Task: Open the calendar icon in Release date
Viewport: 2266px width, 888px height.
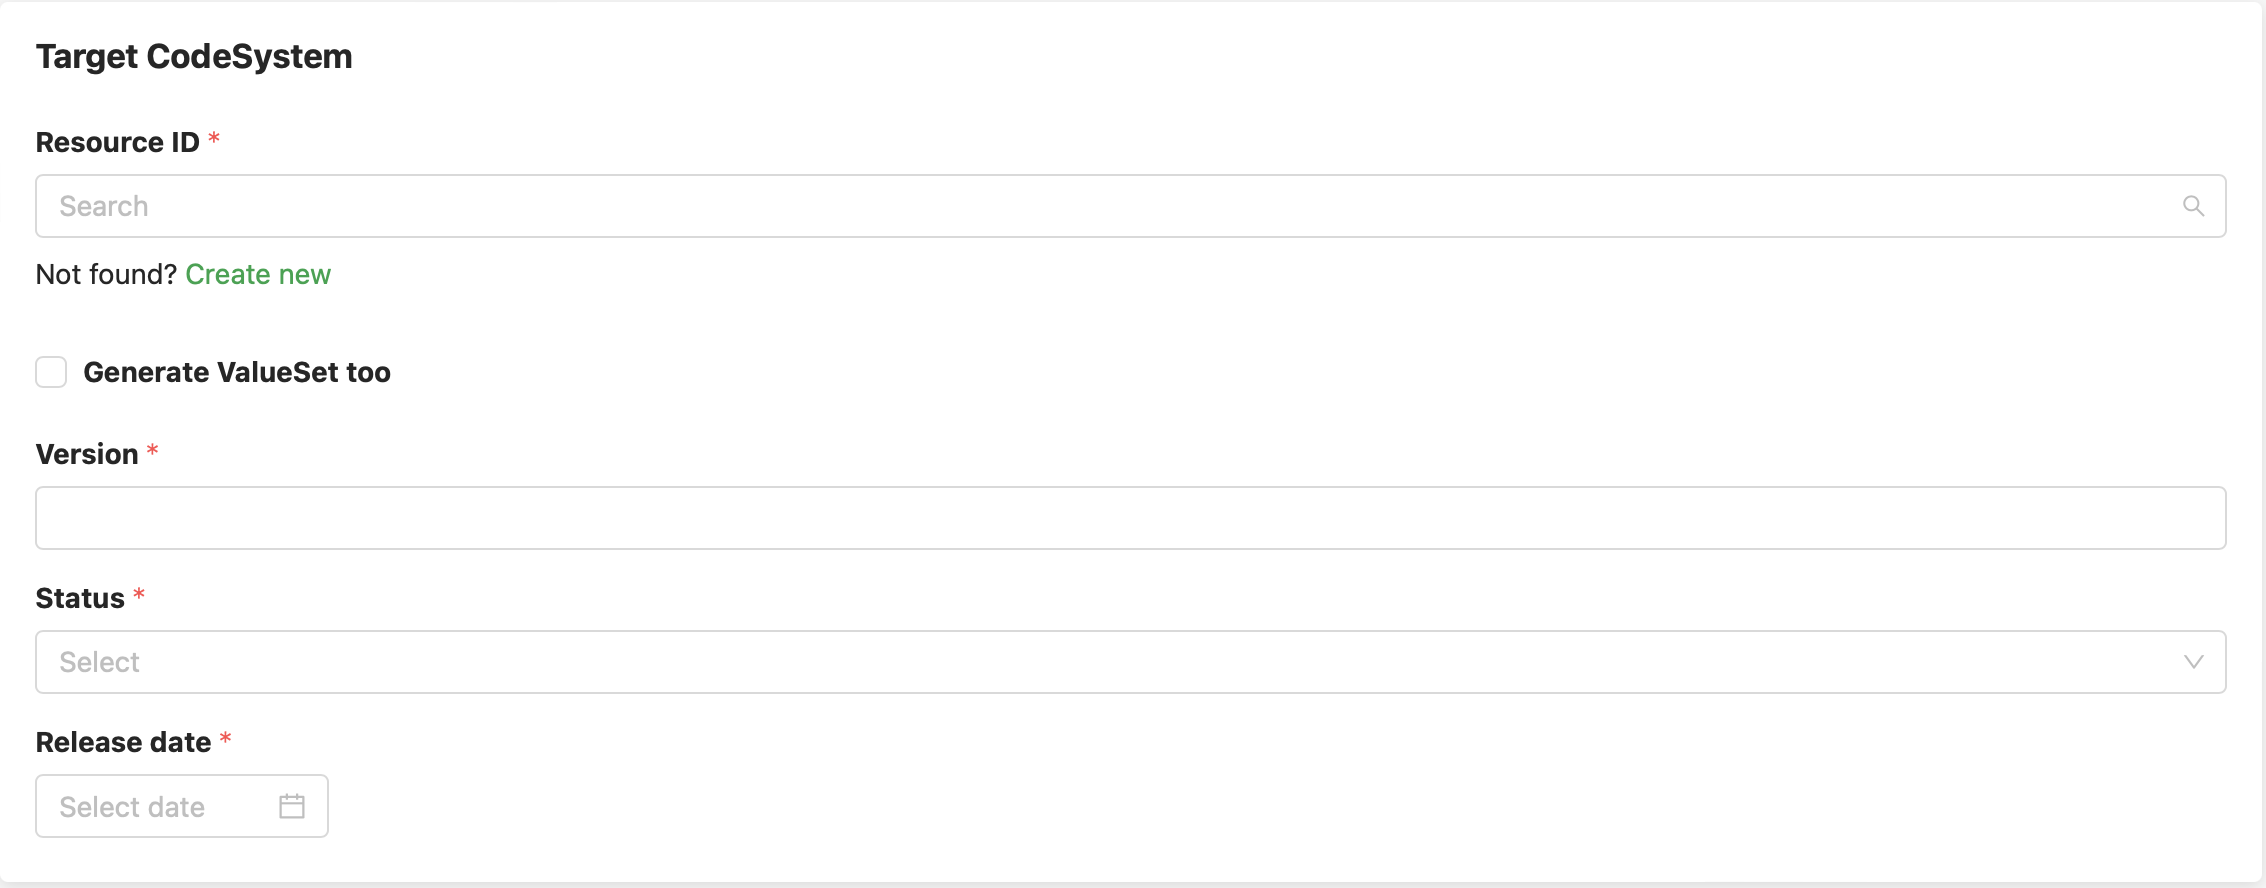Action: tap(292, 806)
